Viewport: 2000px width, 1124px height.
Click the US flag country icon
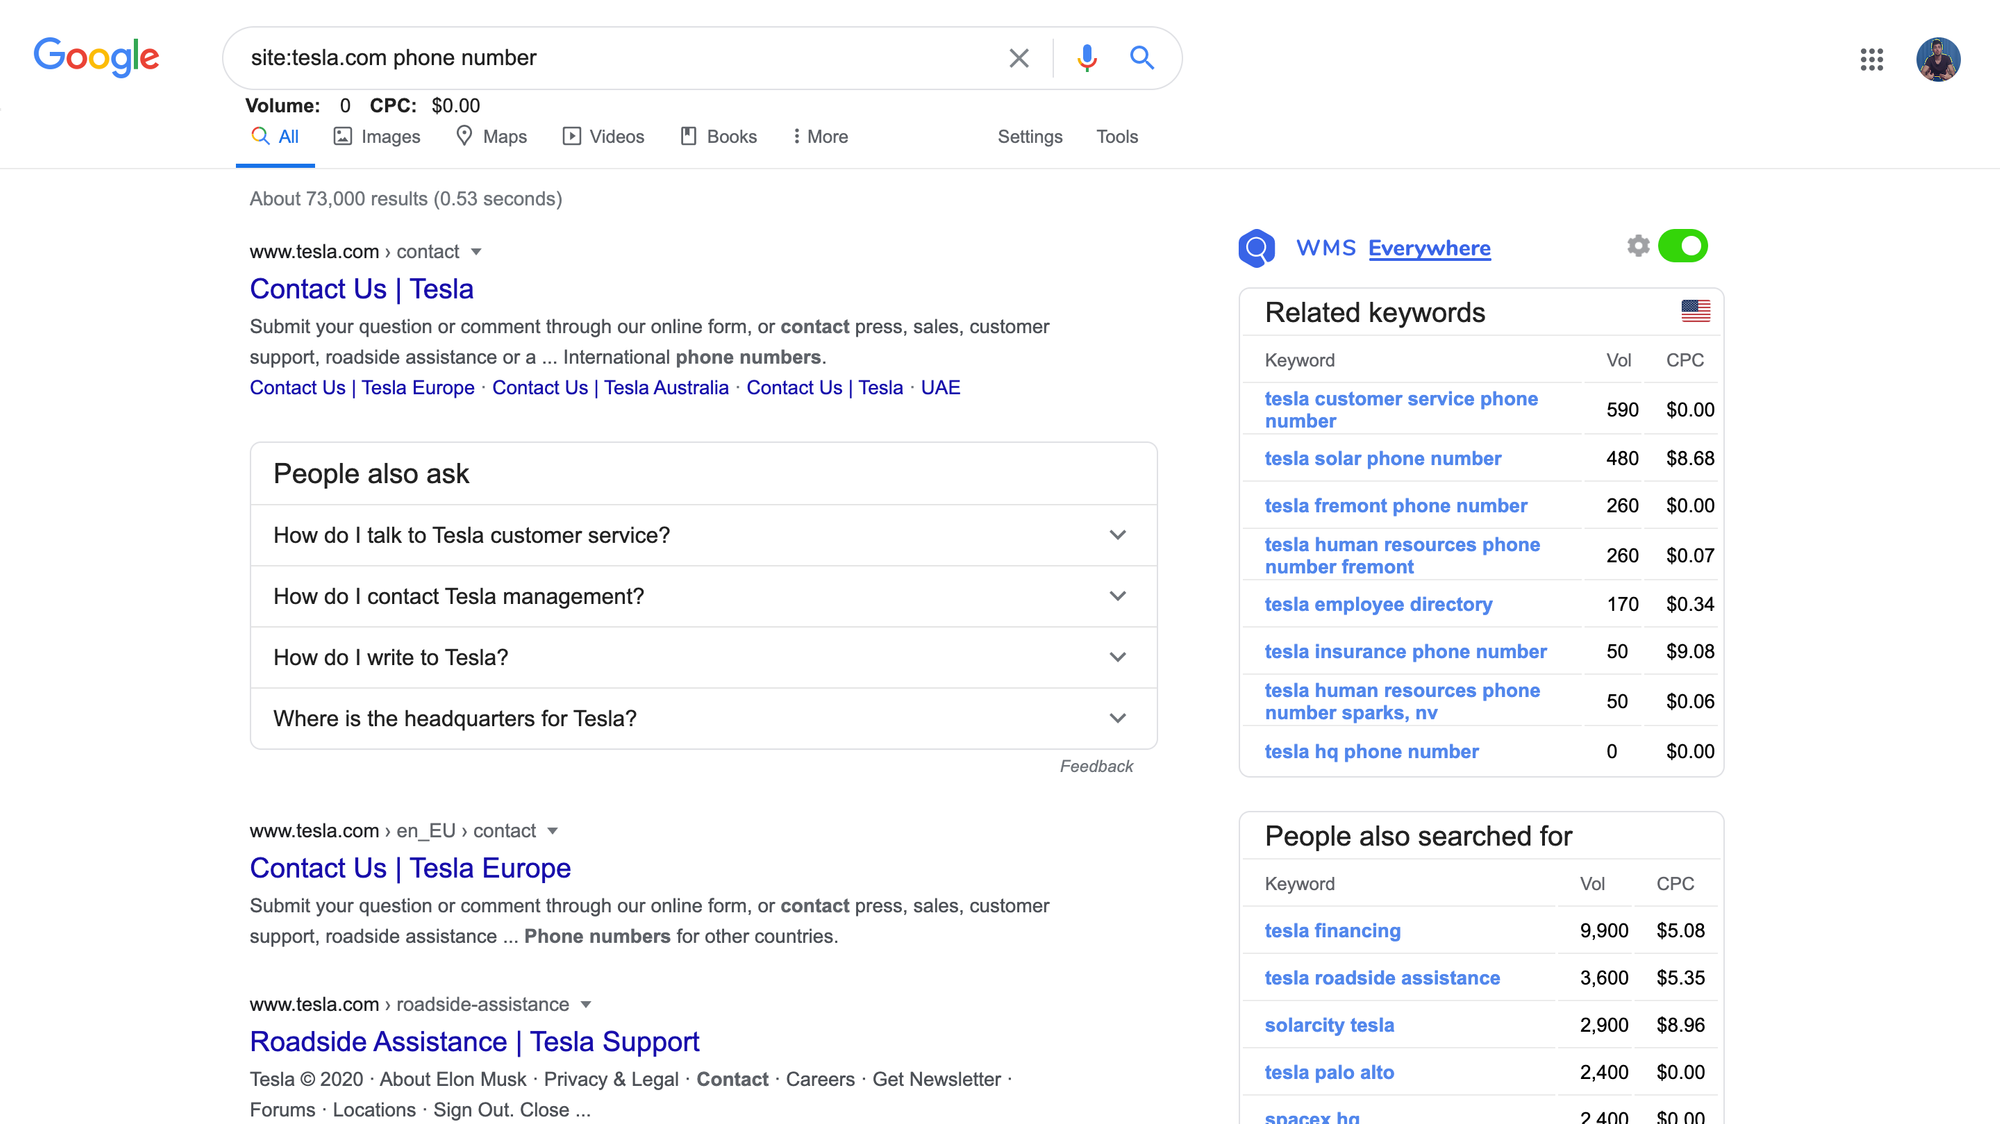click(x=1695, y=311)
